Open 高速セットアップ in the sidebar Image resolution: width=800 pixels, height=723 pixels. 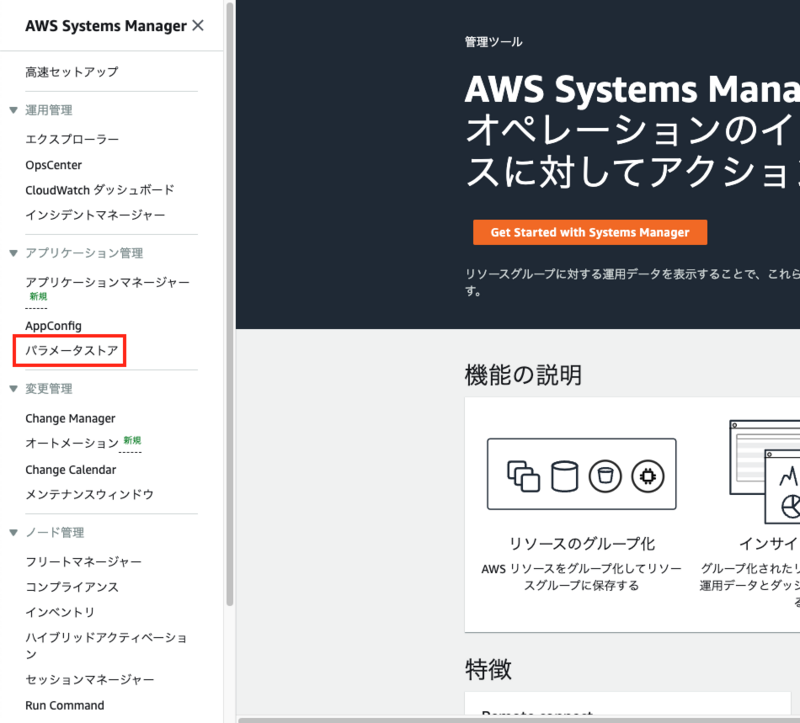coord(72,72)
